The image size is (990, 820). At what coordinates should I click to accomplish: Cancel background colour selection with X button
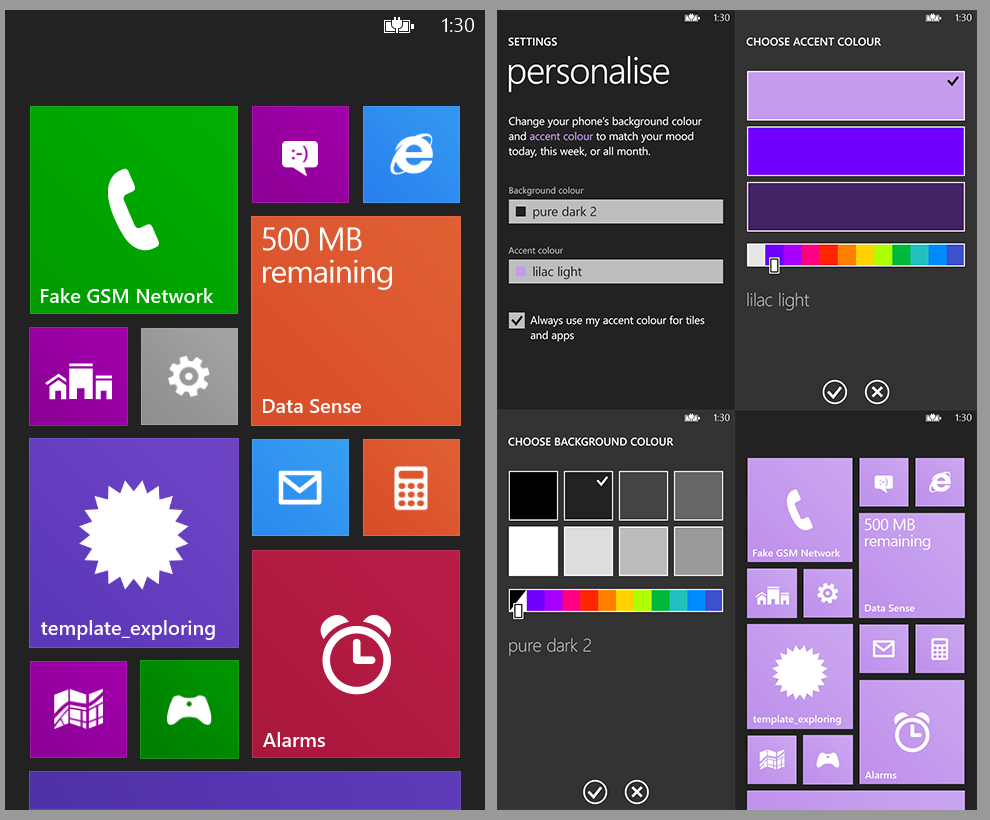[x=637, y=792]
